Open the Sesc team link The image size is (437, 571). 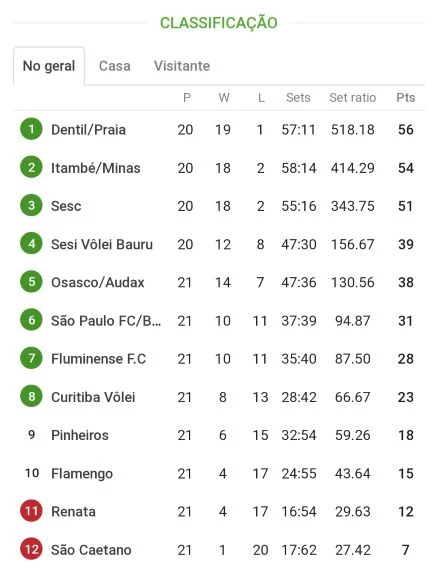66,206
